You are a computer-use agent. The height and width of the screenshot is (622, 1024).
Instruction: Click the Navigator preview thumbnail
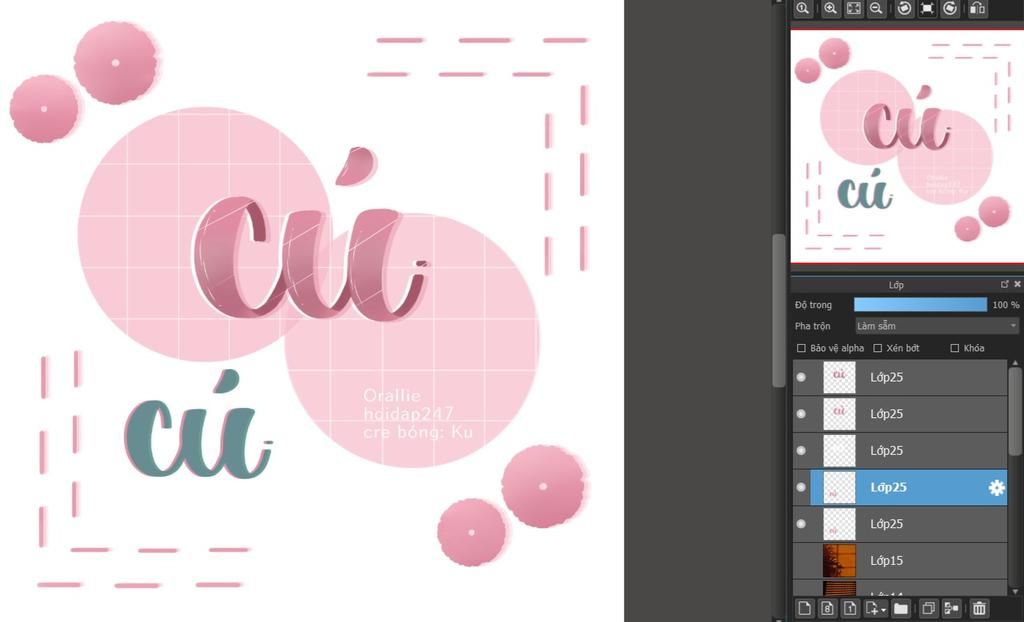coord(907,146)
